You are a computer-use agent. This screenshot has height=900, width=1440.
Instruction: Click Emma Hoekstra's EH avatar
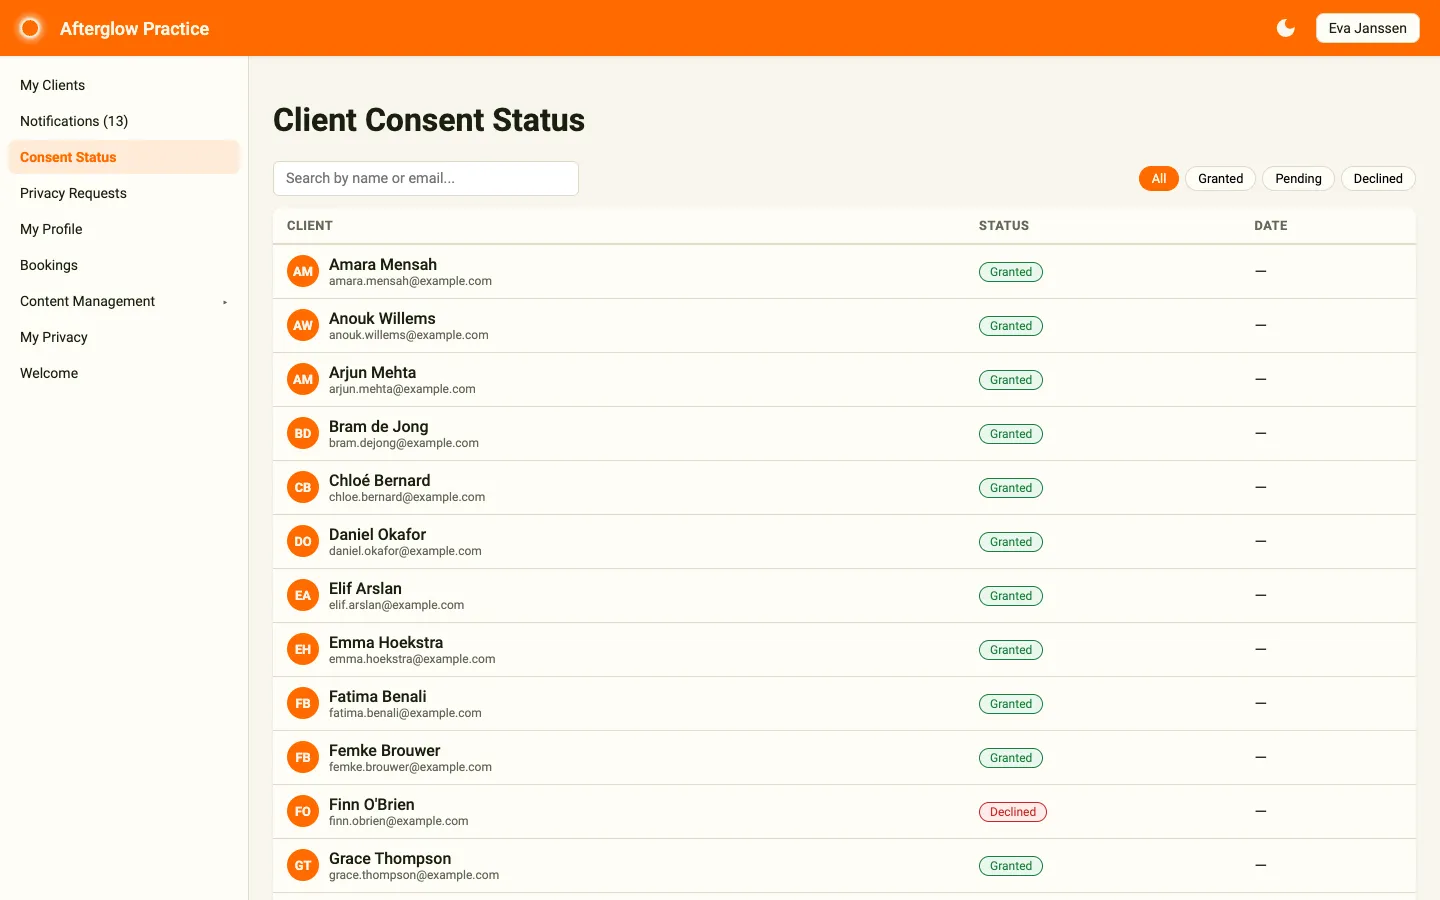point(303,649)
